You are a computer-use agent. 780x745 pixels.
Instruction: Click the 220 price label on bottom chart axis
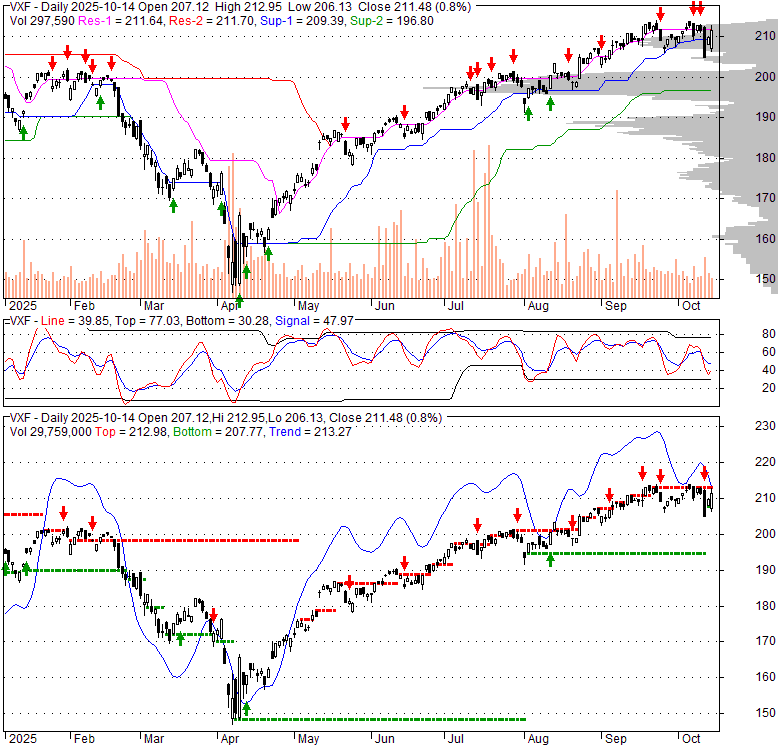[x=765, y=462]
